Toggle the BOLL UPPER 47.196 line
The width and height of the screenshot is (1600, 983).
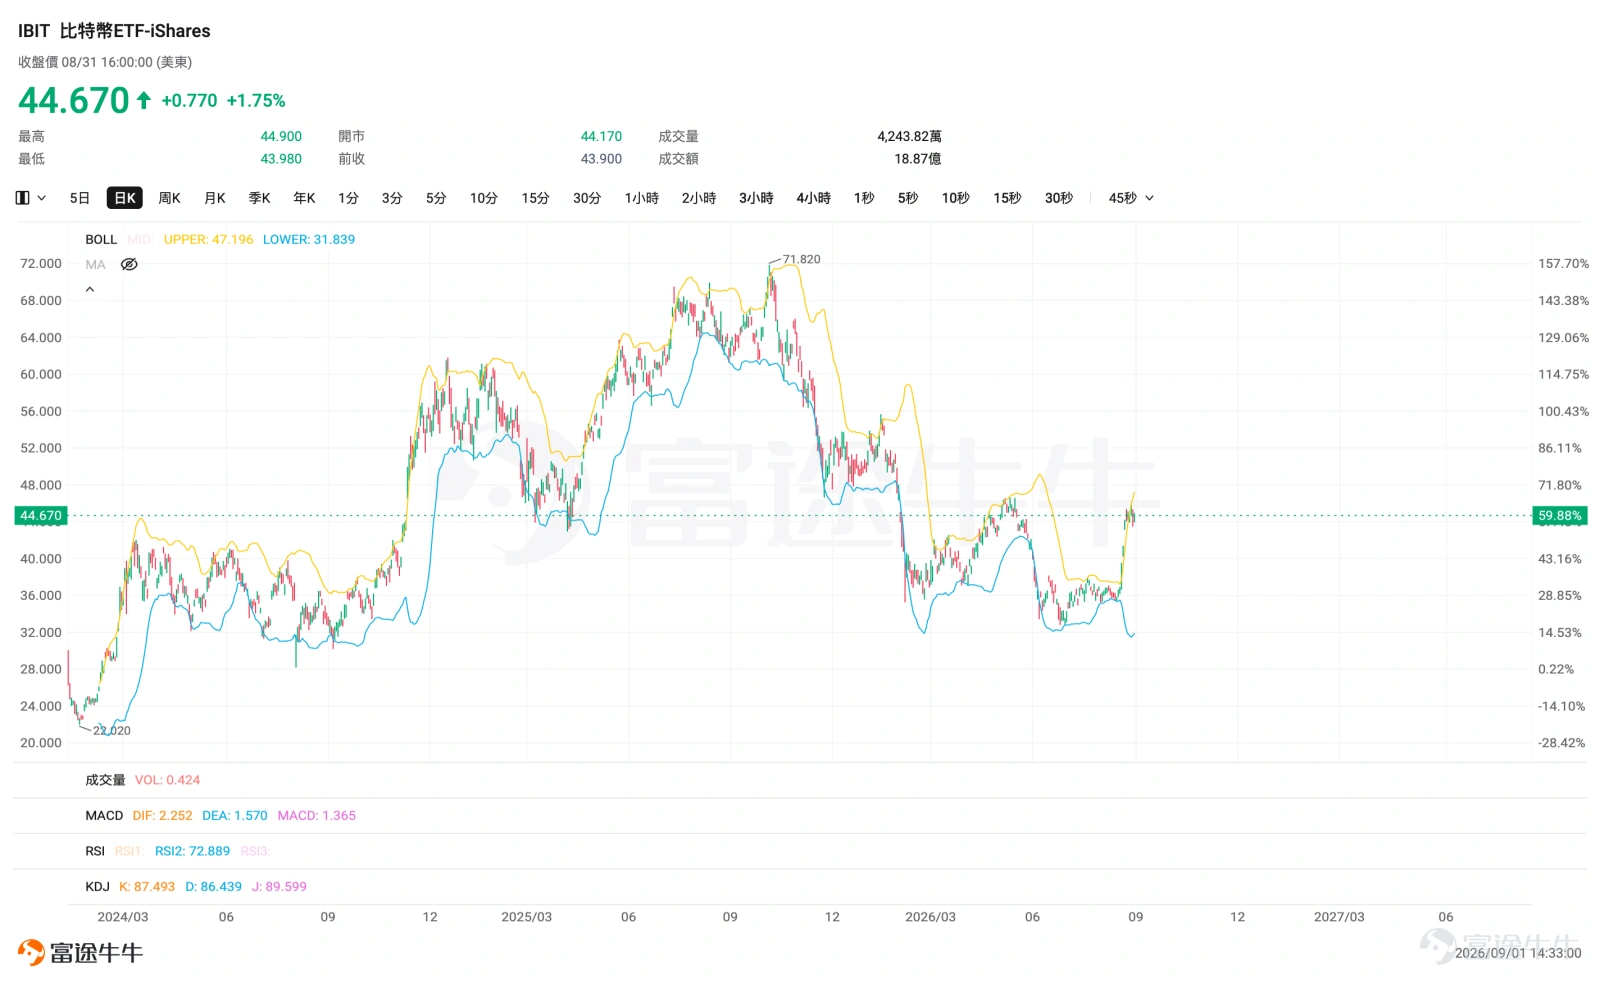click(209, 239)
